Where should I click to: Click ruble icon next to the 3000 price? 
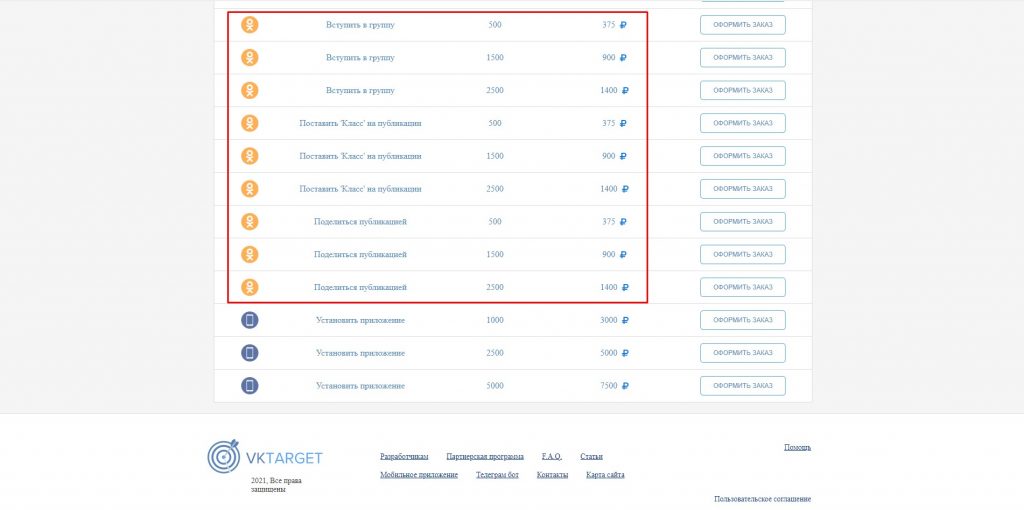pyautogui.click(x=625, y=320)
